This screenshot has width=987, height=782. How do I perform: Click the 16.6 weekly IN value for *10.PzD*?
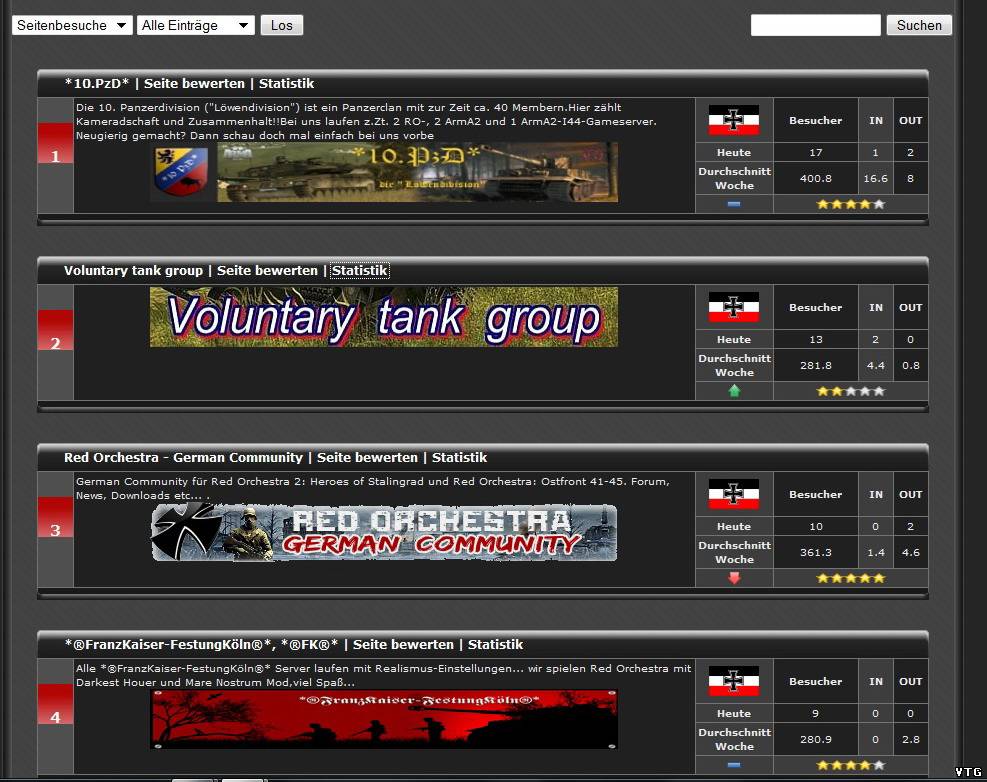pos(876,178)
